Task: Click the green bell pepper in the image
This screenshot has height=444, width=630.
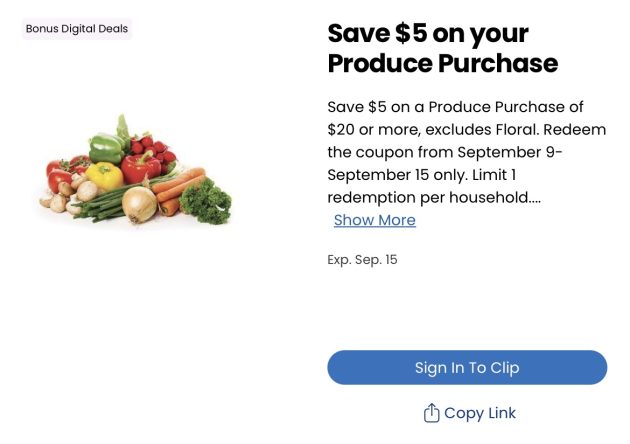Action: coord(106,148)
